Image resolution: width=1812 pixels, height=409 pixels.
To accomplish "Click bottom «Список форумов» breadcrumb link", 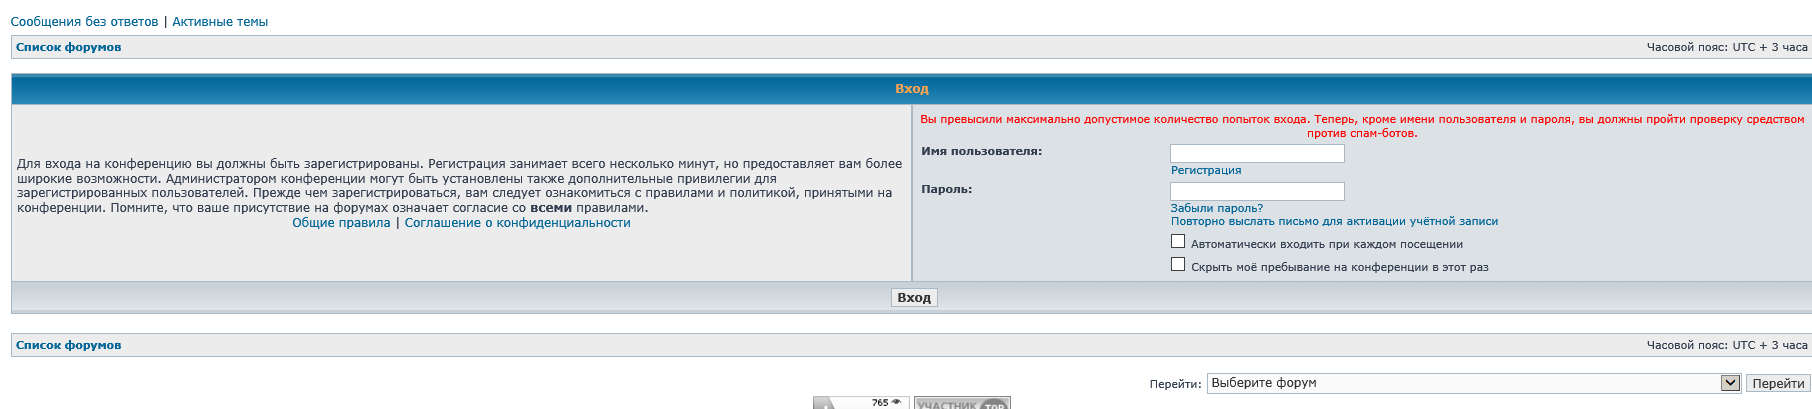I will pyautogui.click(x=69, y=345).
